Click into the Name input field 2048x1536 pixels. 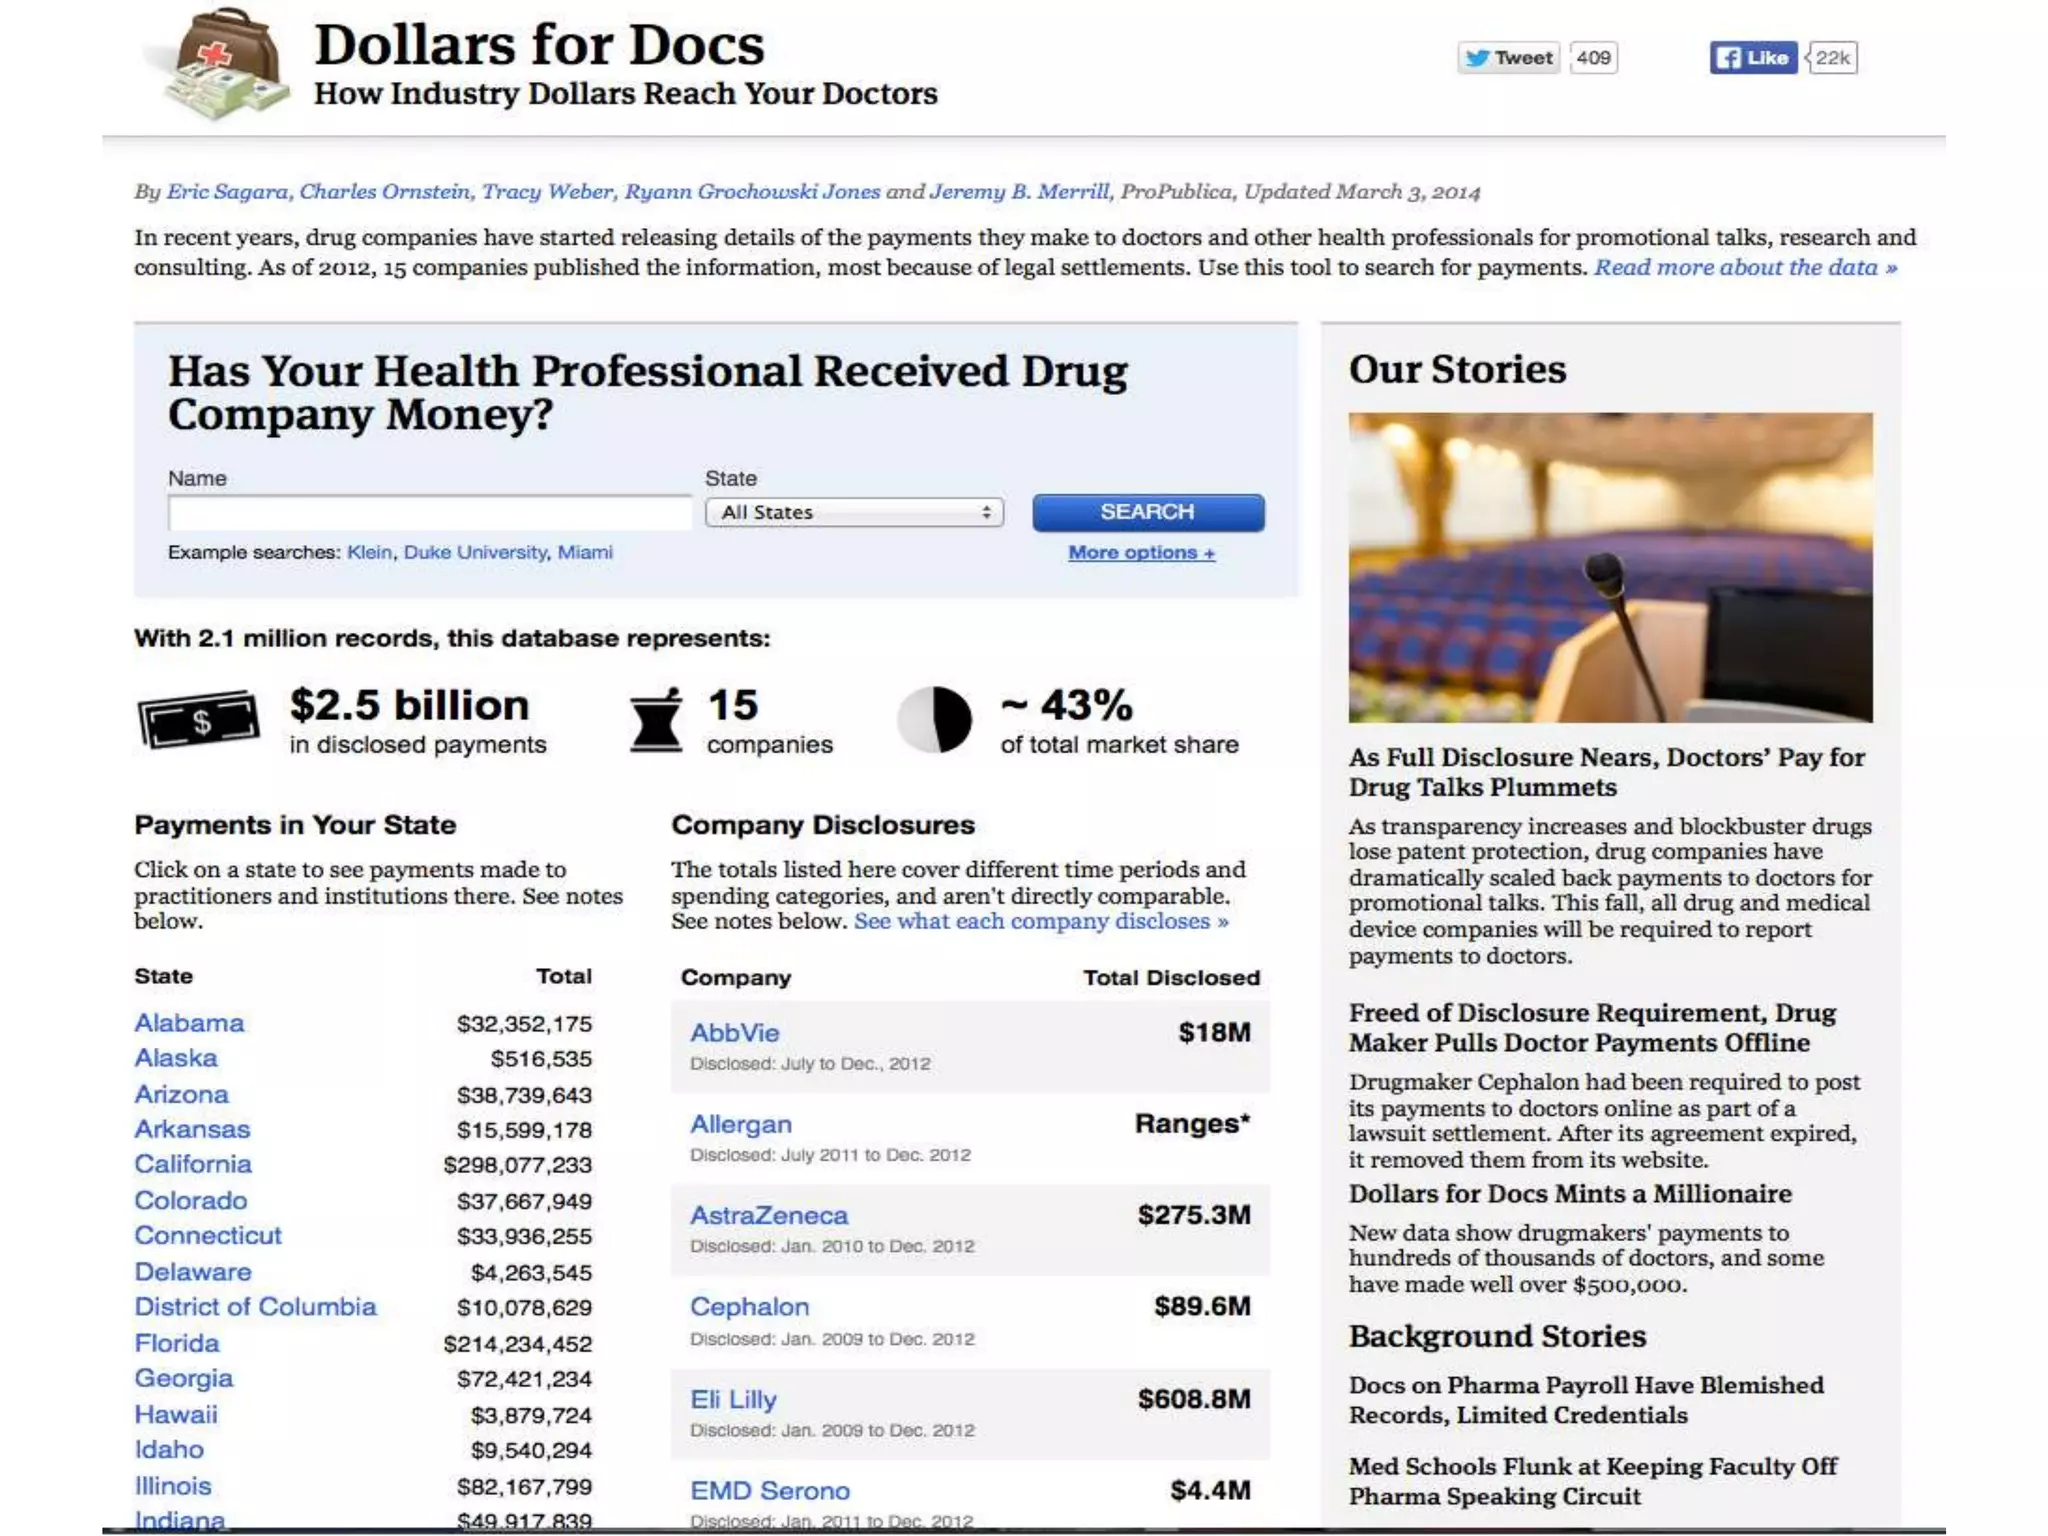coord(429,512)
